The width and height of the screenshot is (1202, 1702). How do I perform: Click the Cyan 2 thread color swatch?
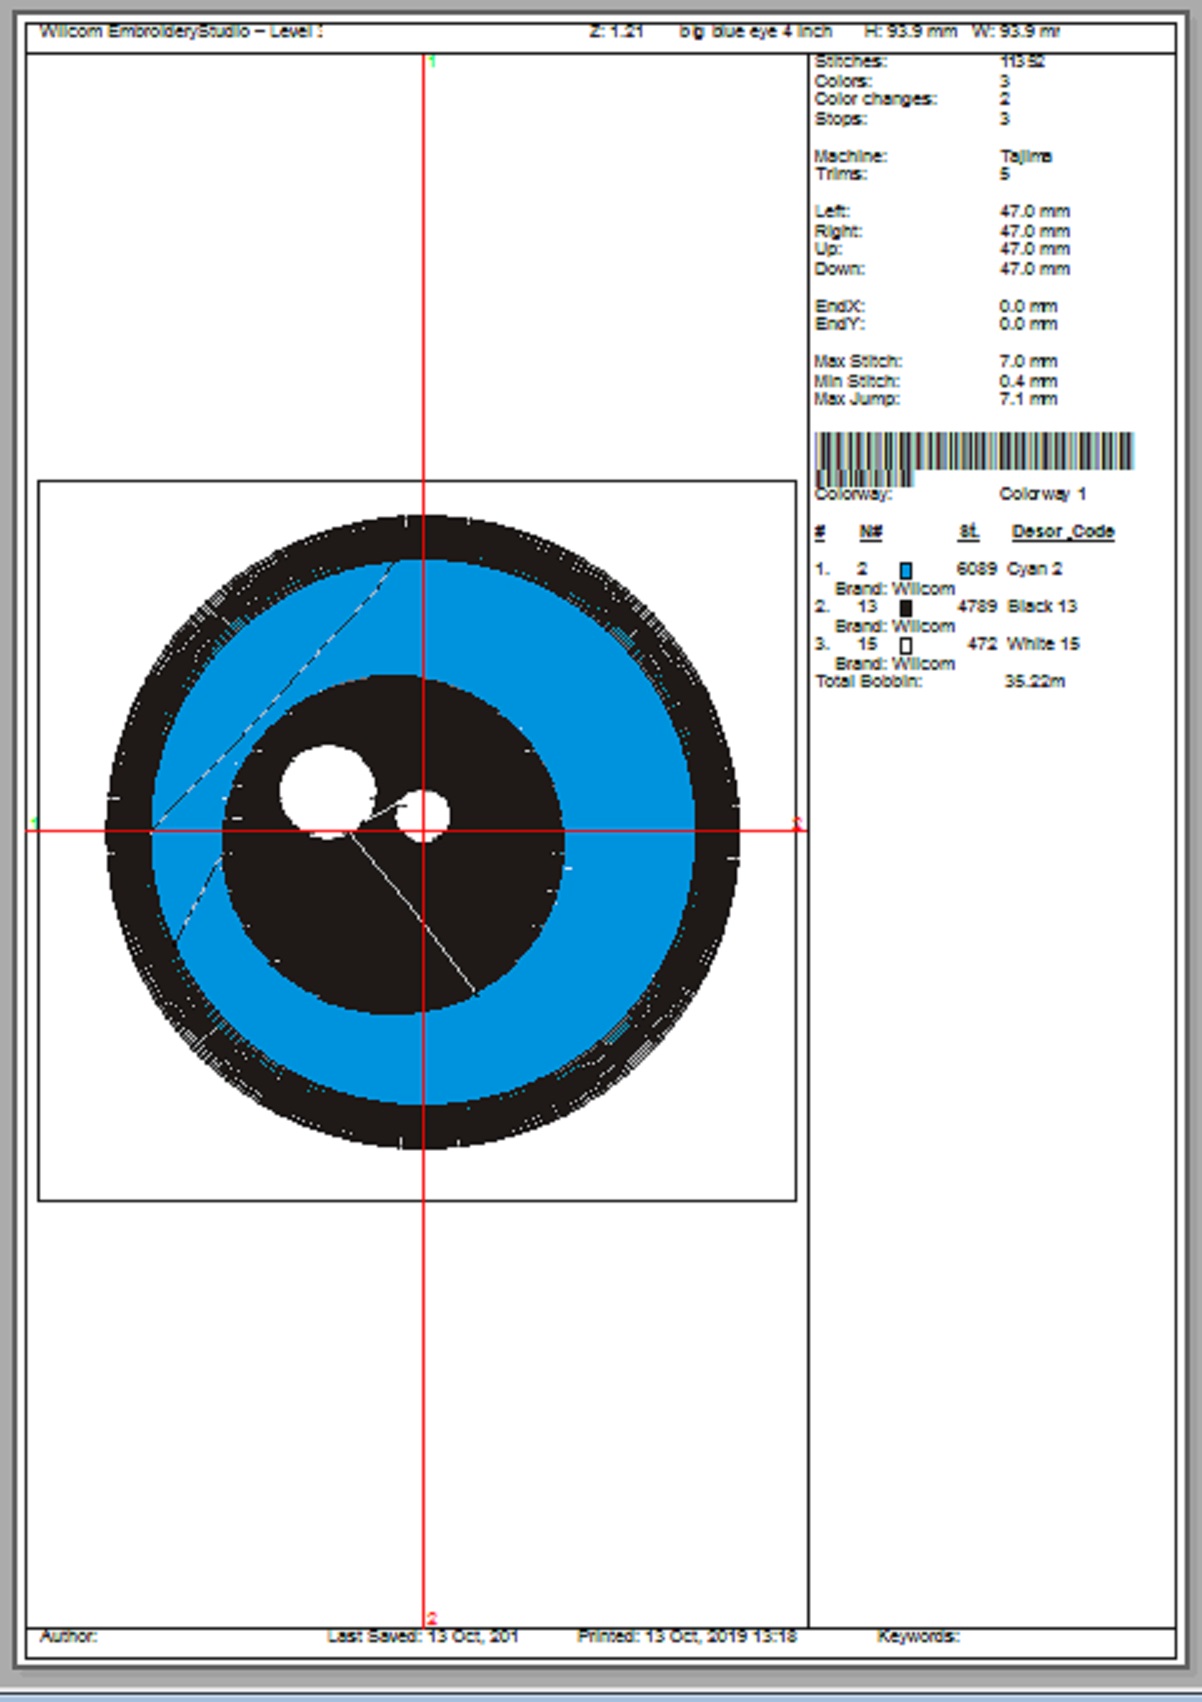tap(906, 570)
